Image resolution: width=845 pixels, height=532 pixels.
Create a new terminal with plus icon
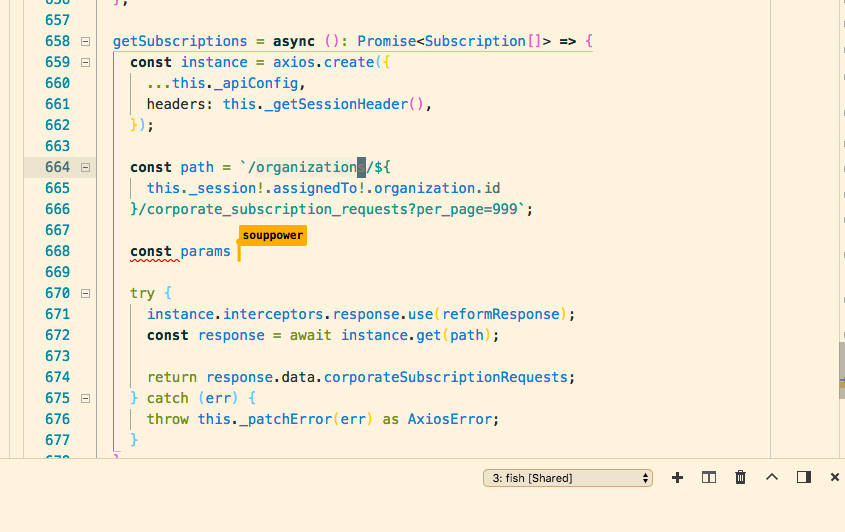point(677,478)
